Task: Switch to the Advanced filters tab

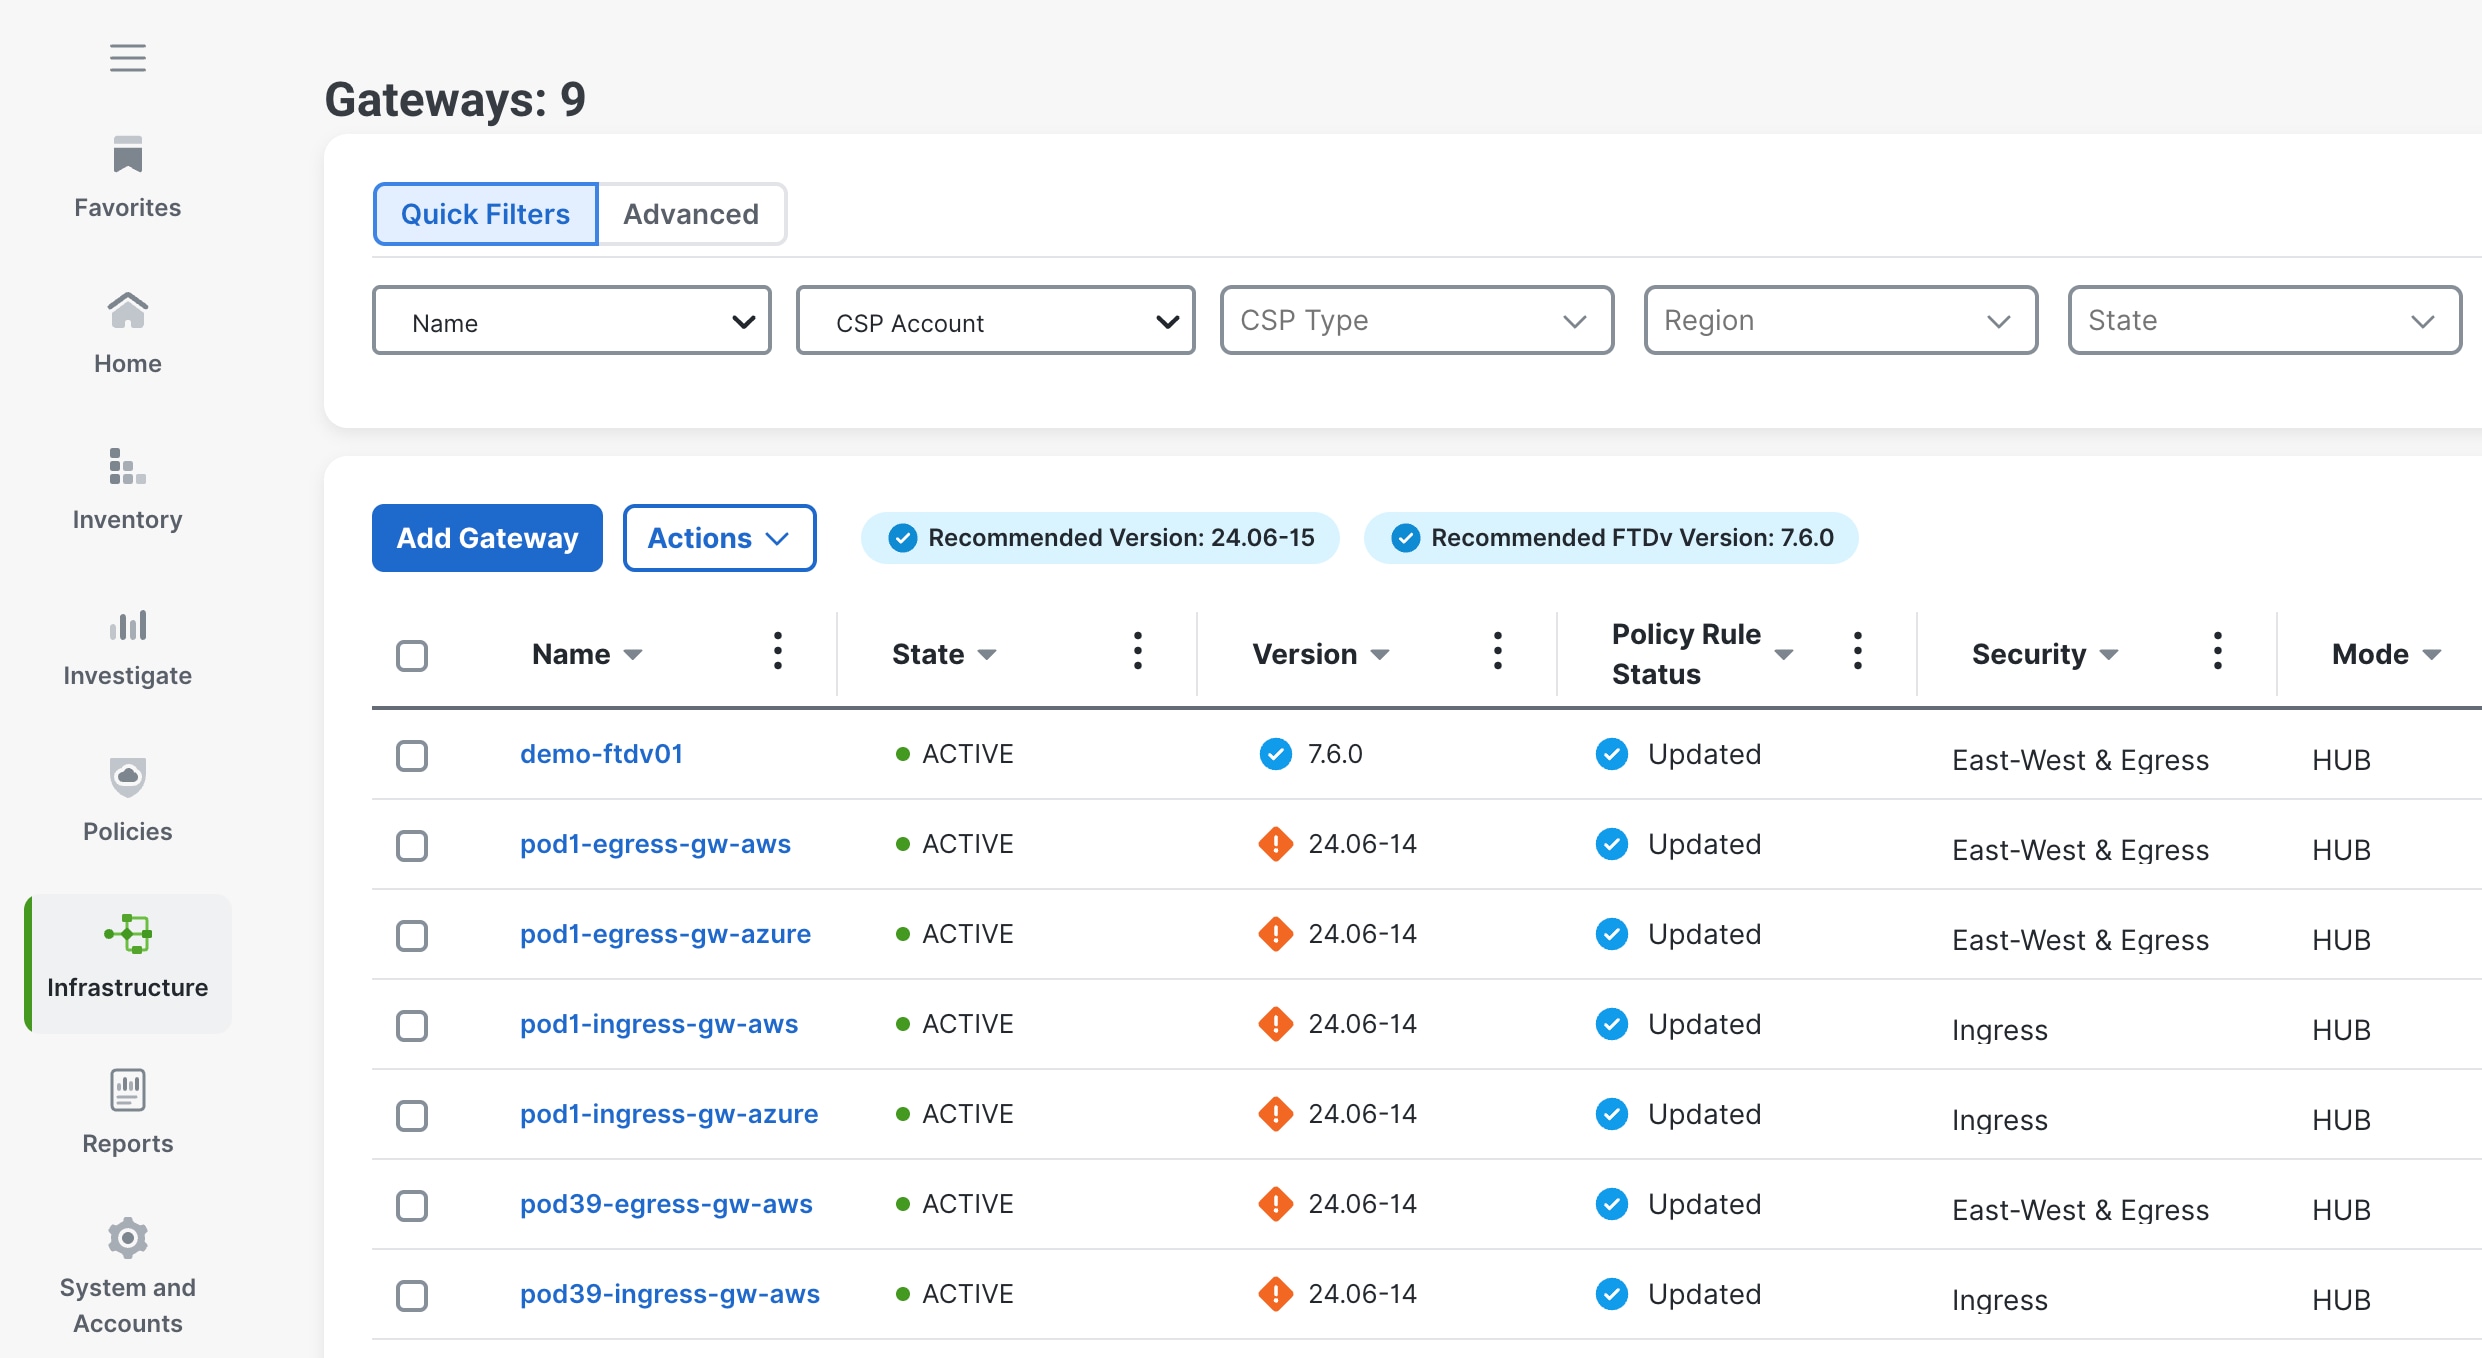Action: (691, 213)
